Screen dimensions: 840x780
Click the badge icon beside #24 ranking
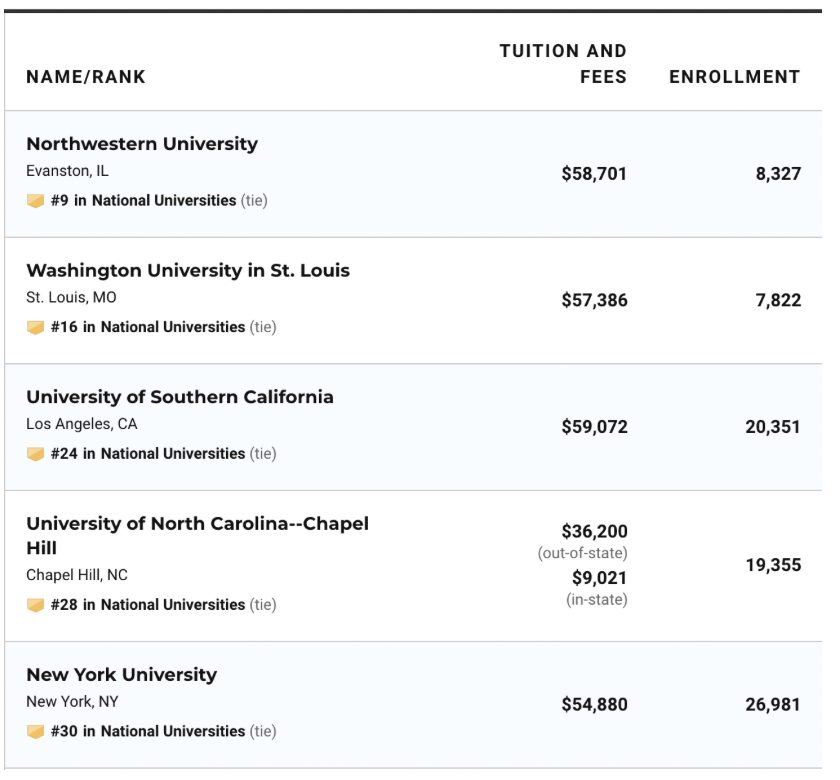(35, 454)
